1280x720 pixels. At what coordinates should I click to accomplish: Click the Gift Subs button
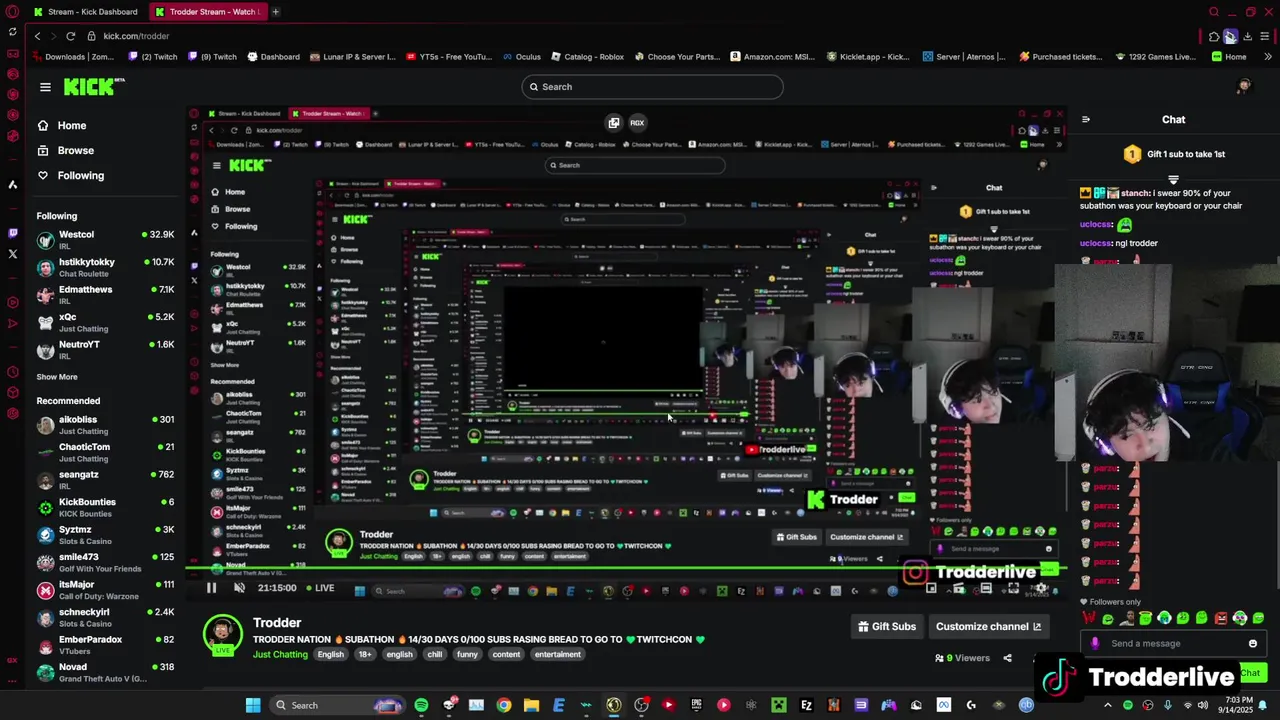pyautogui.click(x=887, y=627)
